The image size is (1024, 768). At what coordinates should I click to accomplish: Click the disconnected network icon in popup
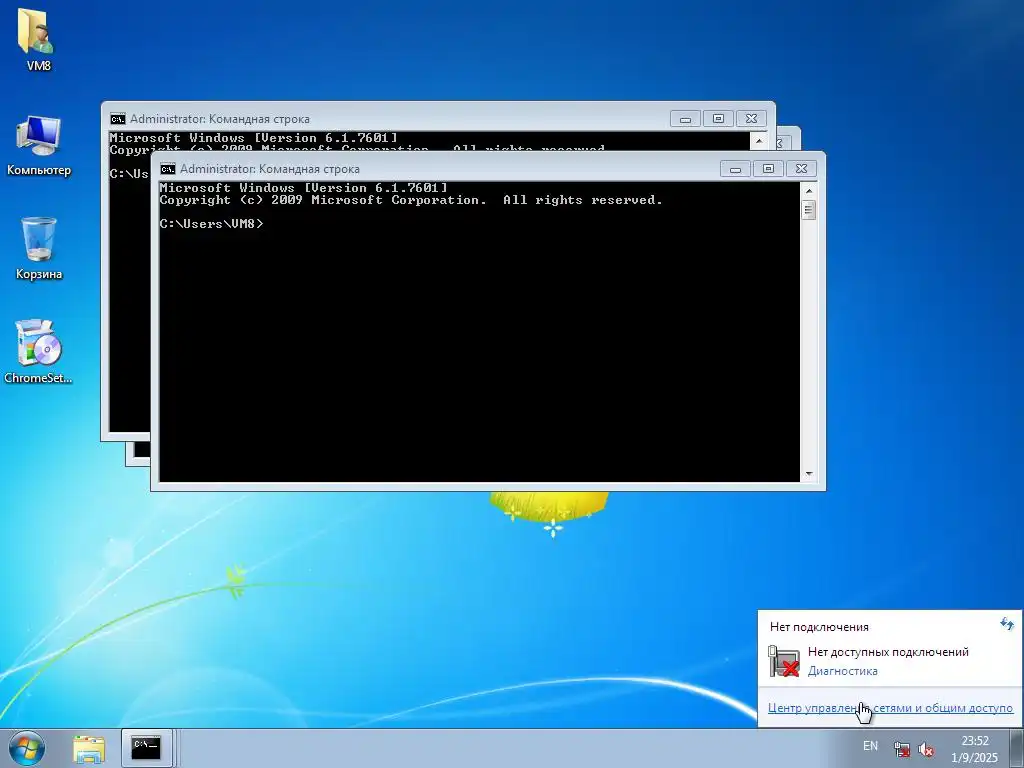[784, 661]
